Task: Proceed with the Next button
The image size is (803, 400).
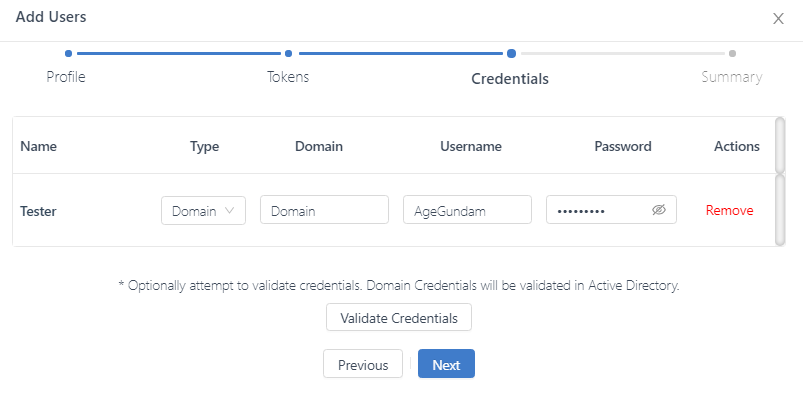Action: coord(446,364)
